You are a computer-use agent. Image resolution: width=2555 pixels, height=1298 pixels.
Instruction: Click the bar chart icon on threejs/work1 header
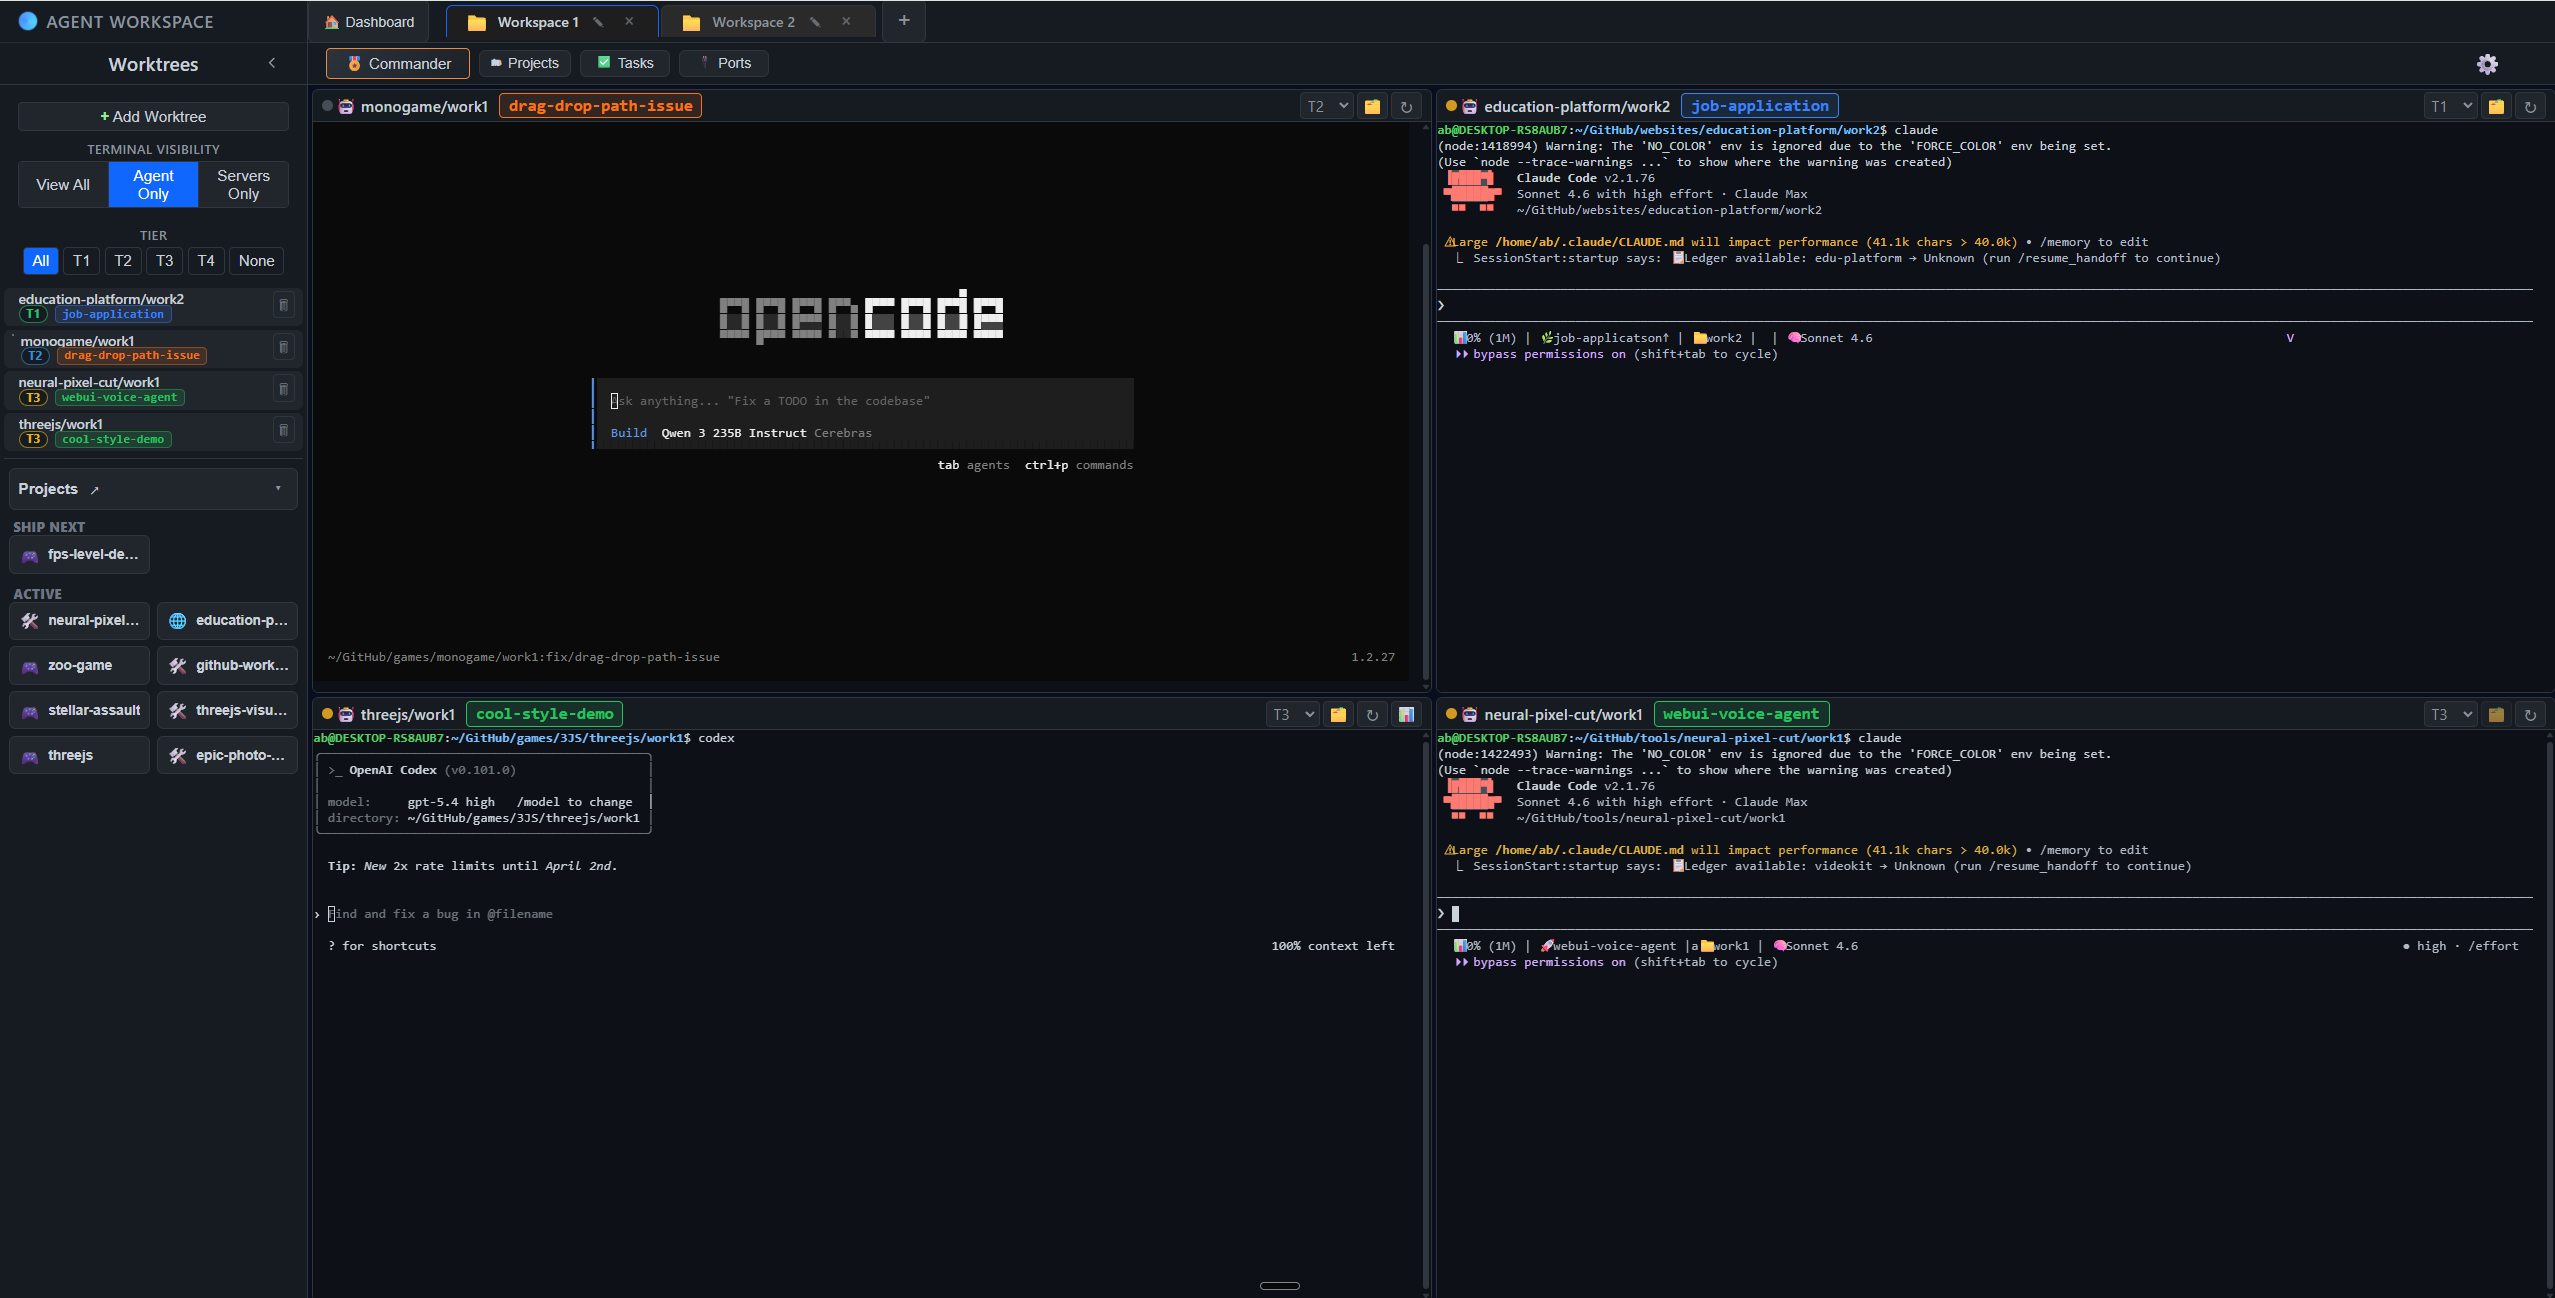(x=1406, y=714)
